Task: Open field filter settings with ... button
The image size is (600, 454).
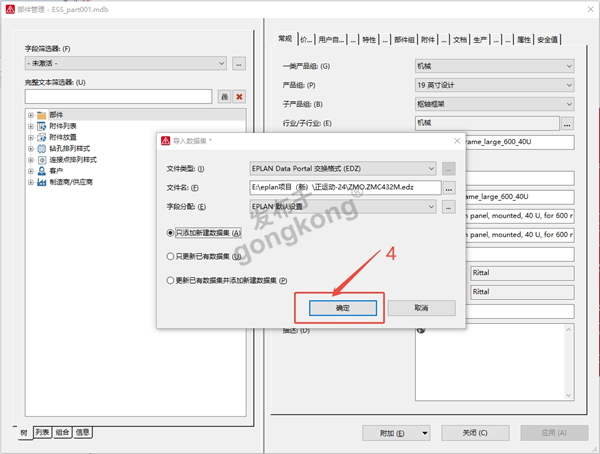Action: 239,64
